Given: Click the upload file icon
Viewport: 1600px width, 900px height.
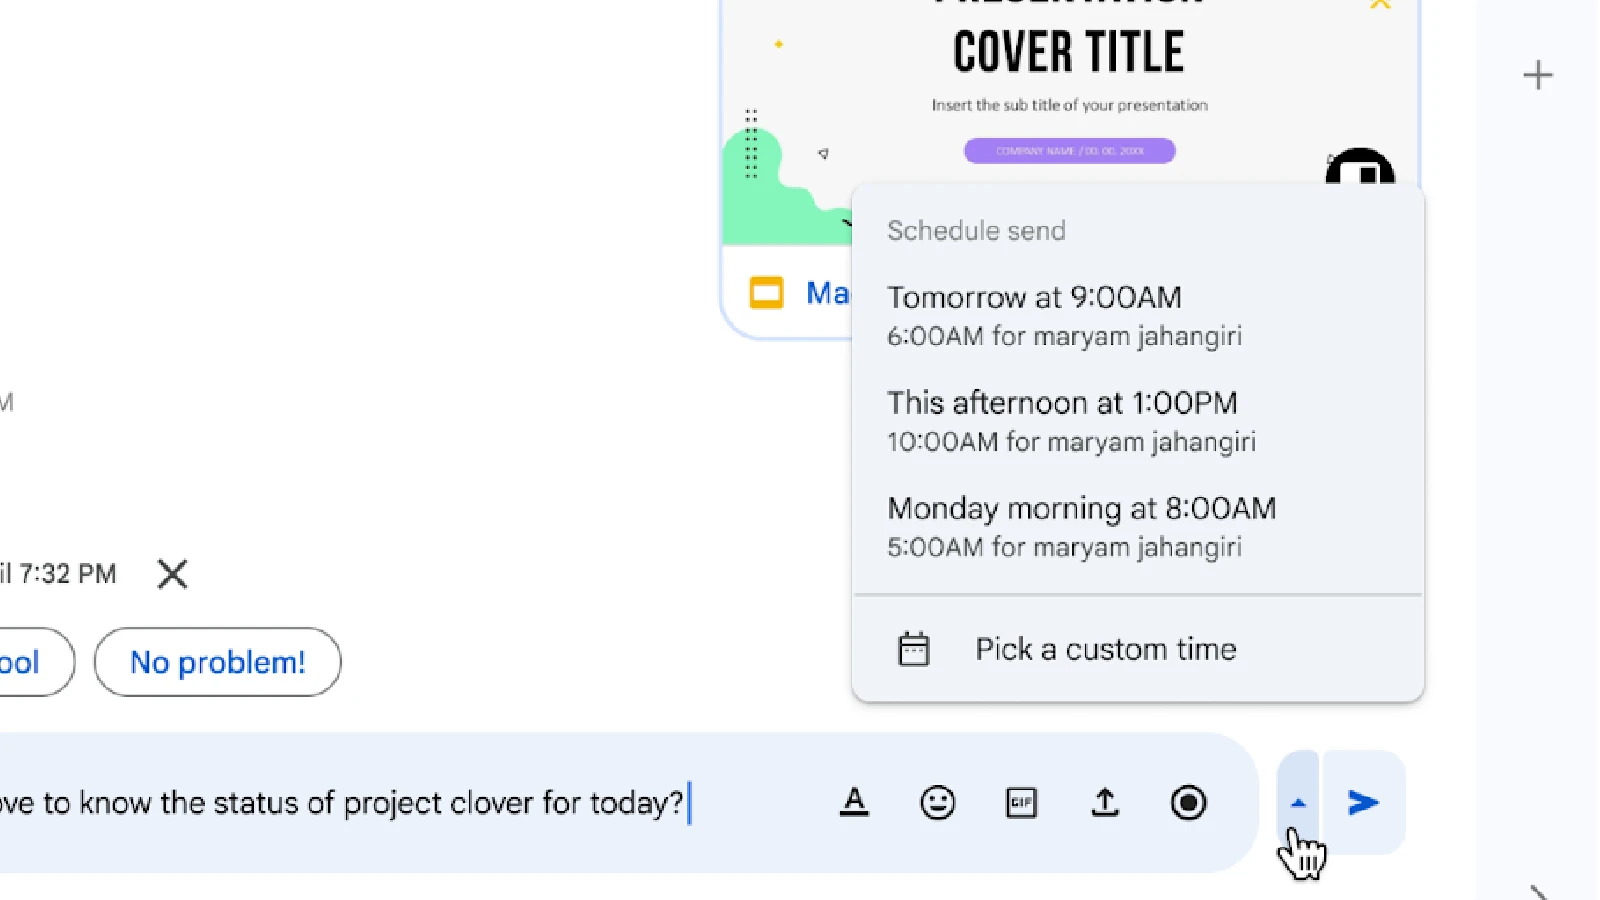Looking at the screenshot, I should pyautogui.click(x=1105, y=802).
